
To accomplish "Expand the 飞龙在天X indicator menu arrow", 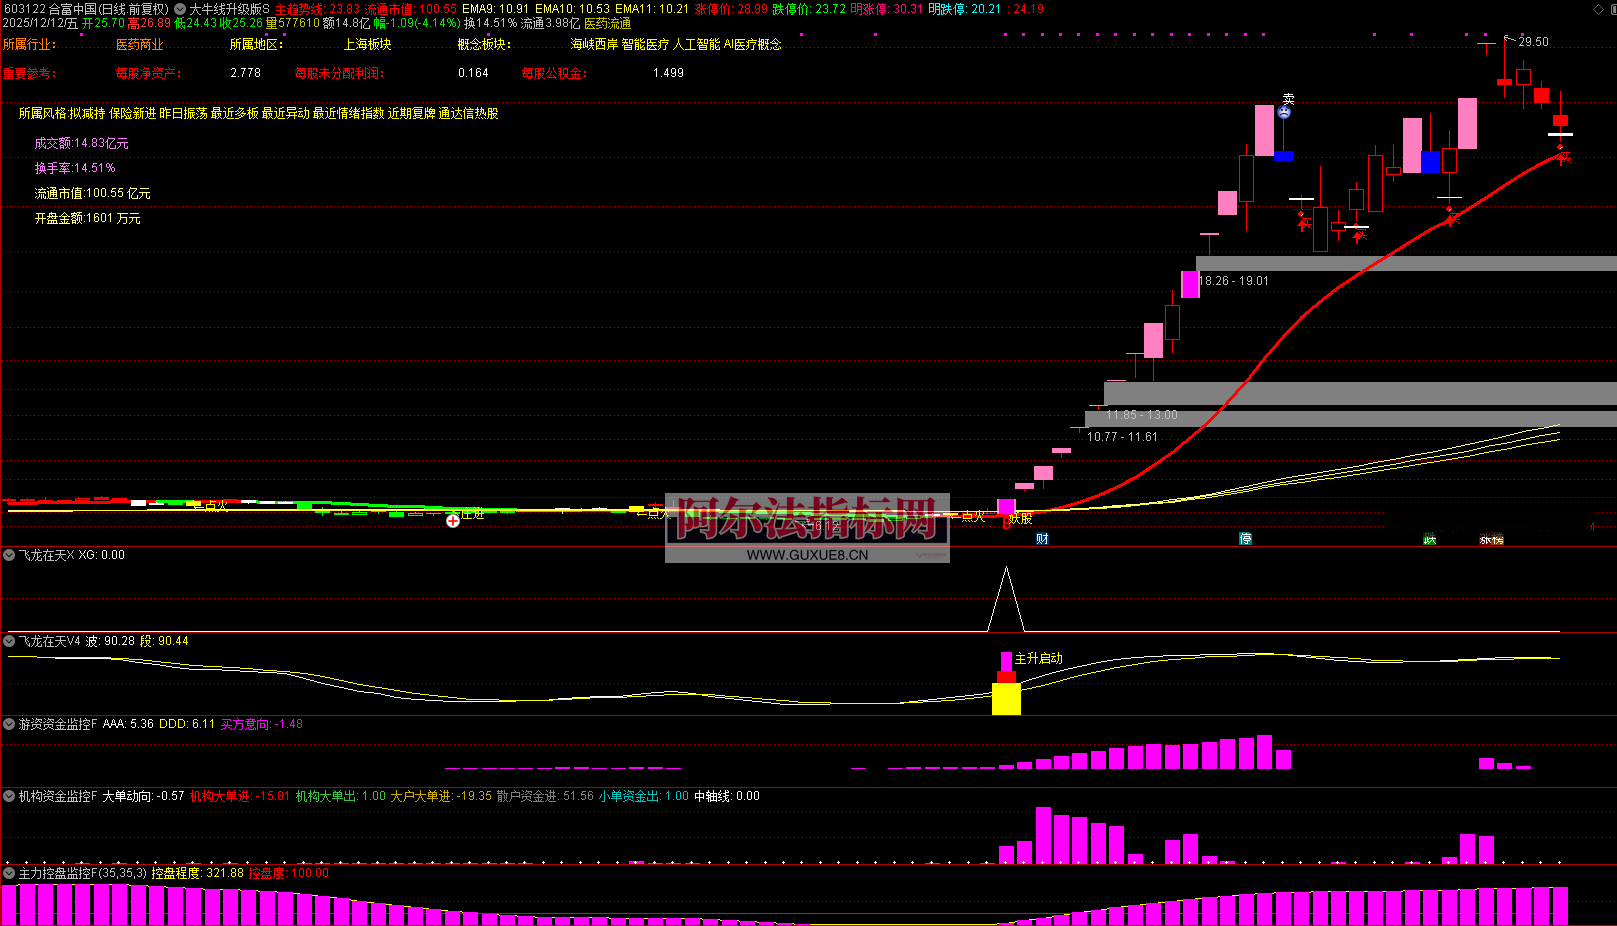I will (9, 555).
